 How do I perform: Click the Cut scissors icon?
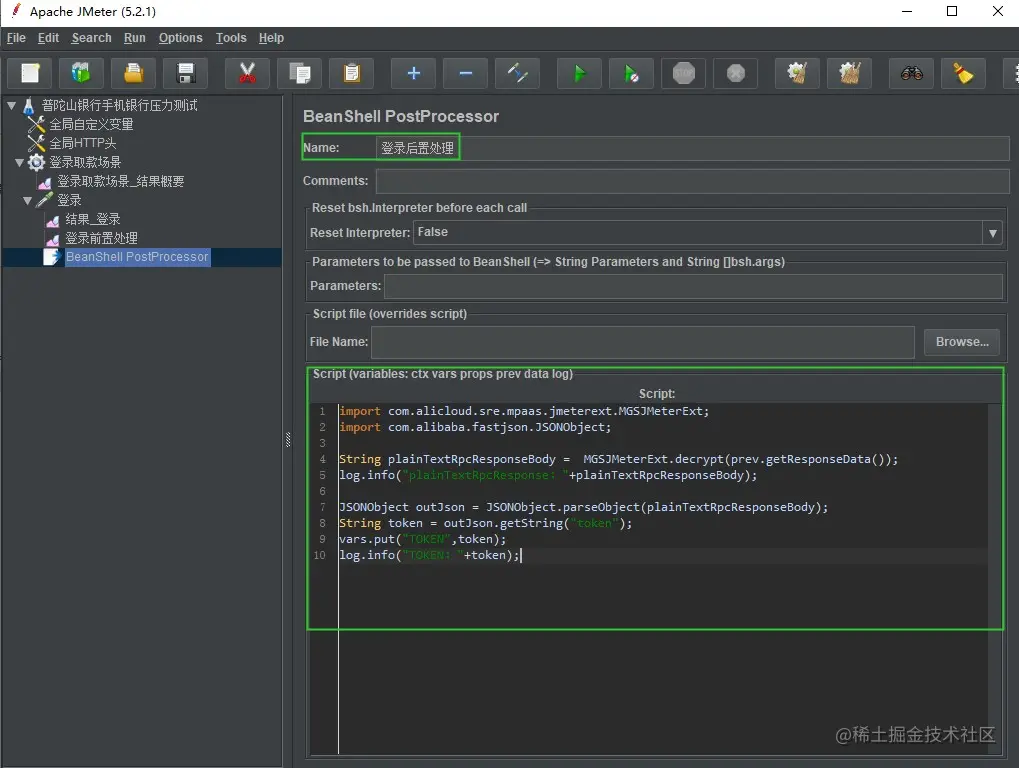coord(247,73)
